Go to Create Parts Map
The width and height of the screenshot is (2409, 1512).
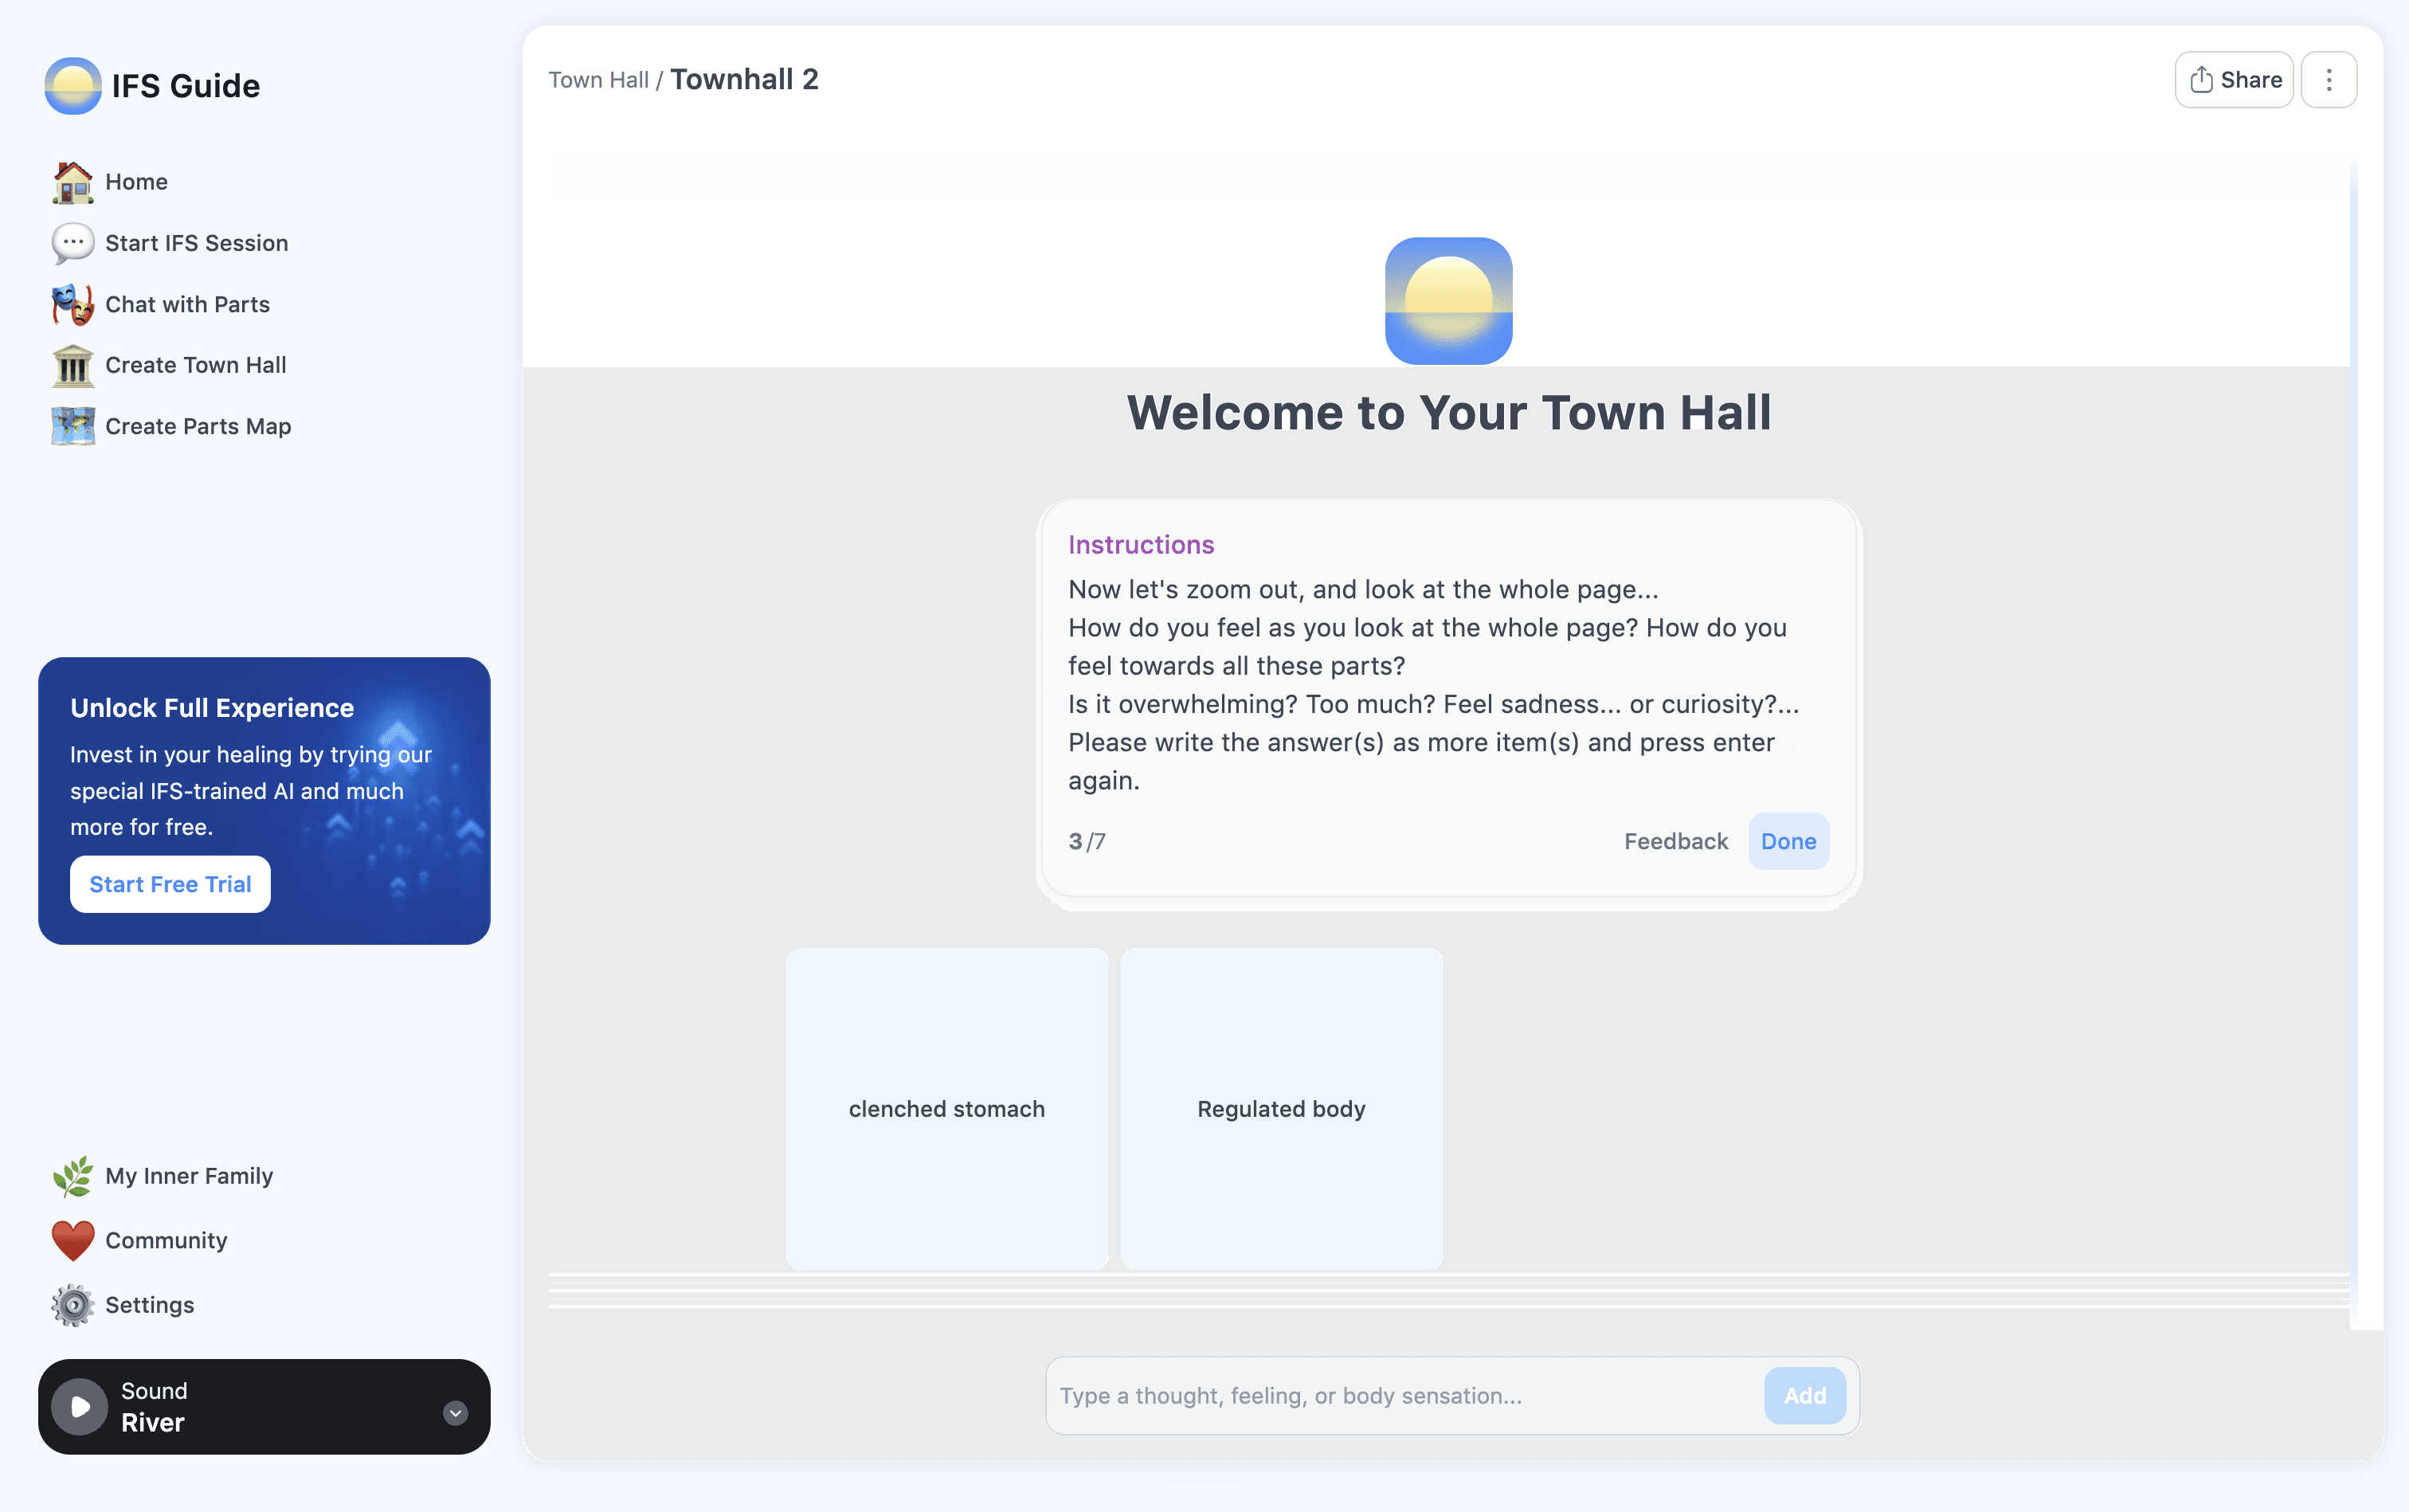(x=198, y=426)
